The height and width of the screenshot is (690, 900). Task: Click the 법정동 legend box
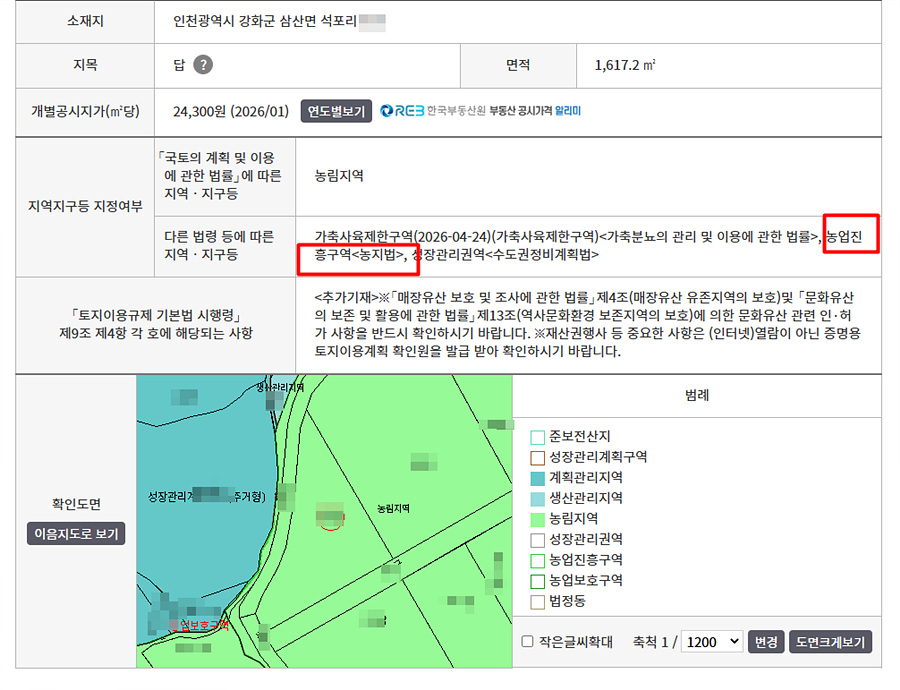pyautogui.click(x=537, y=602)
